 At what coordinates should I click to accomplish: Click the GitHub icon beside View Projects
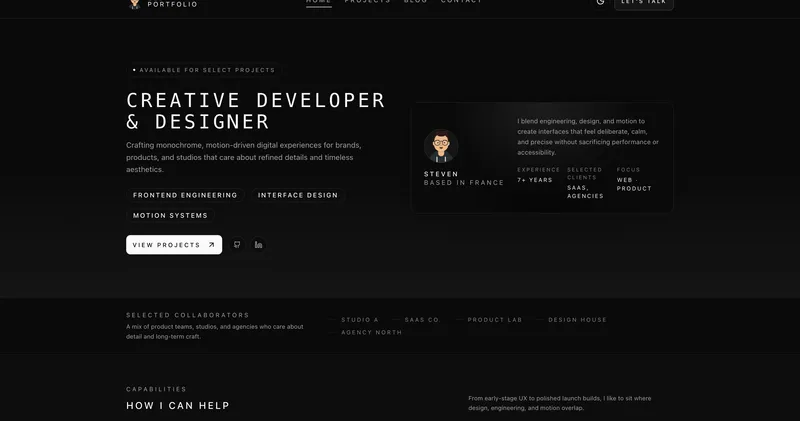pos(237,245)
